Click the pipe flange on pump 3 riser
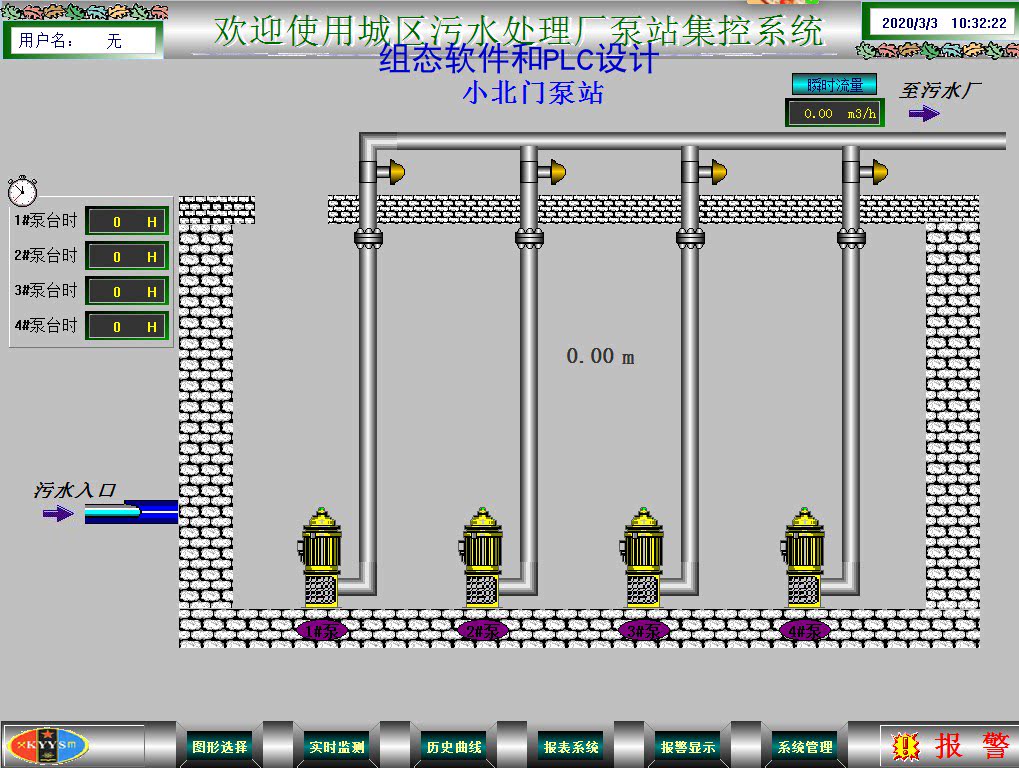This screenshot has width=1019, height=768. click(690, 238)
